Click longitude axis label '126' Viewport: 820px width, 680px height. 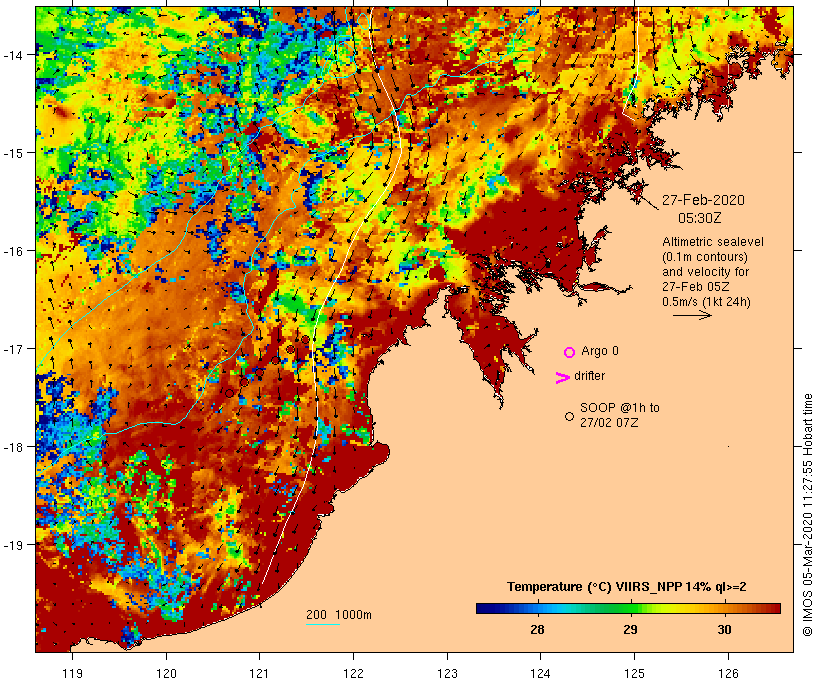(728, 673)
